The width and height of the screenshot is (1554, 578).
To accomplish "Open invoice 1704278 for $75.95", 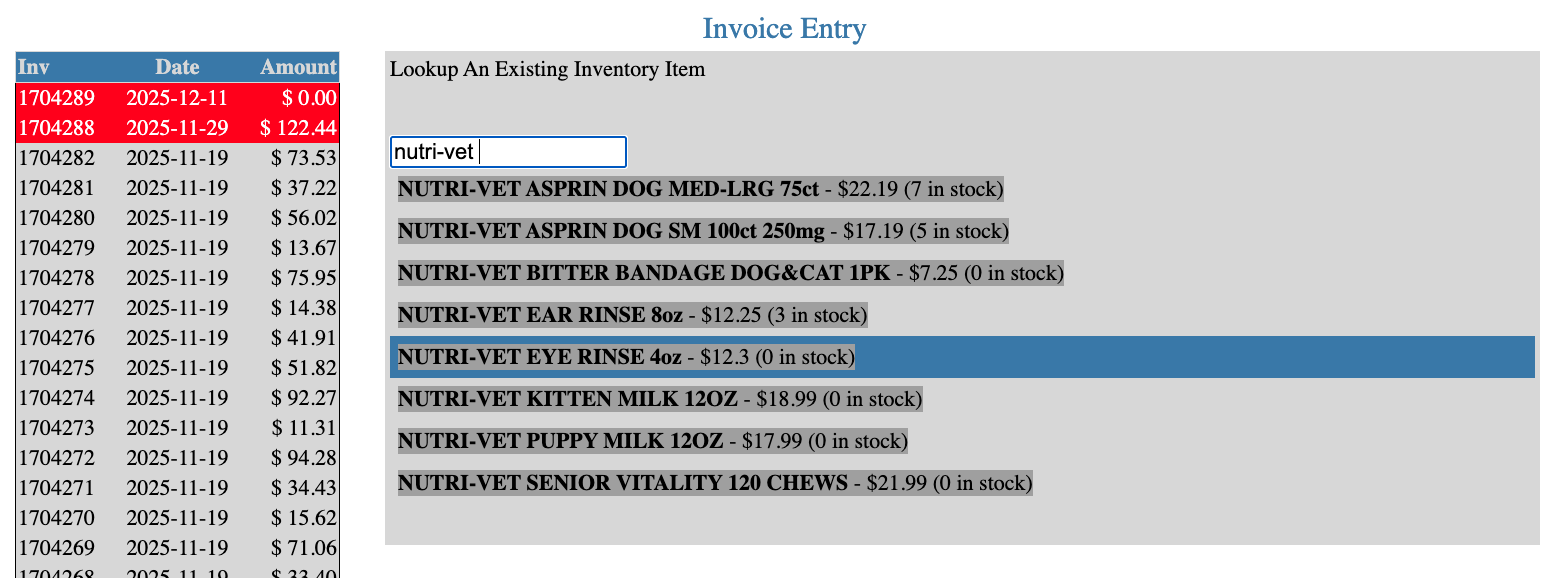I will pos(177,278).
